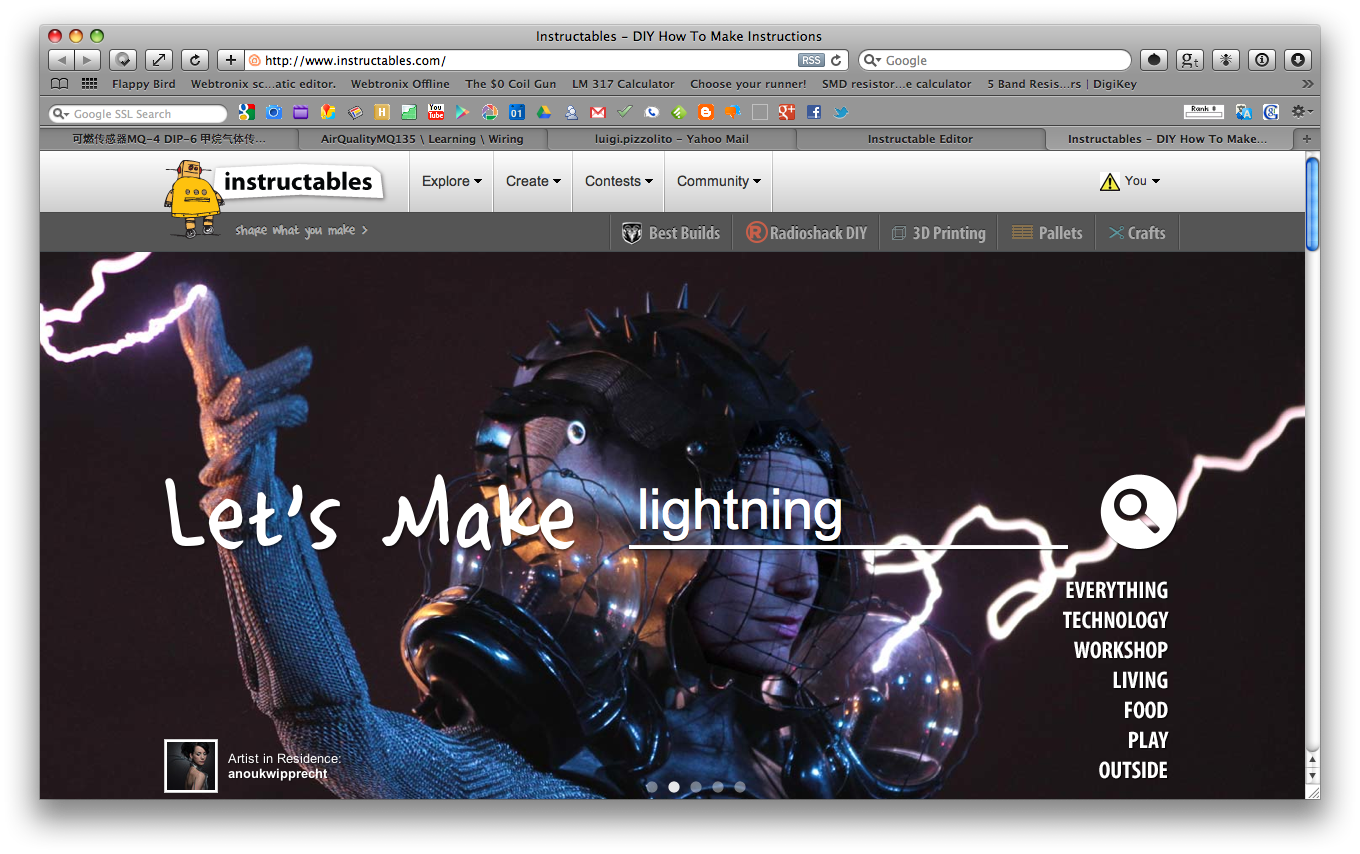Switch to the Yahoo Mail tab
This screenshot has width=1360, height=854.
coord(671,139)
